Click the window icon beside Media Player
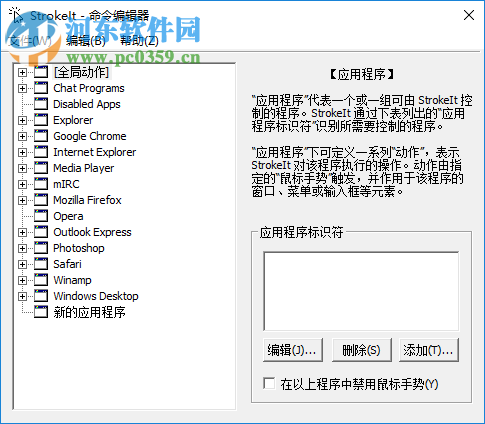 pos(41,168)
